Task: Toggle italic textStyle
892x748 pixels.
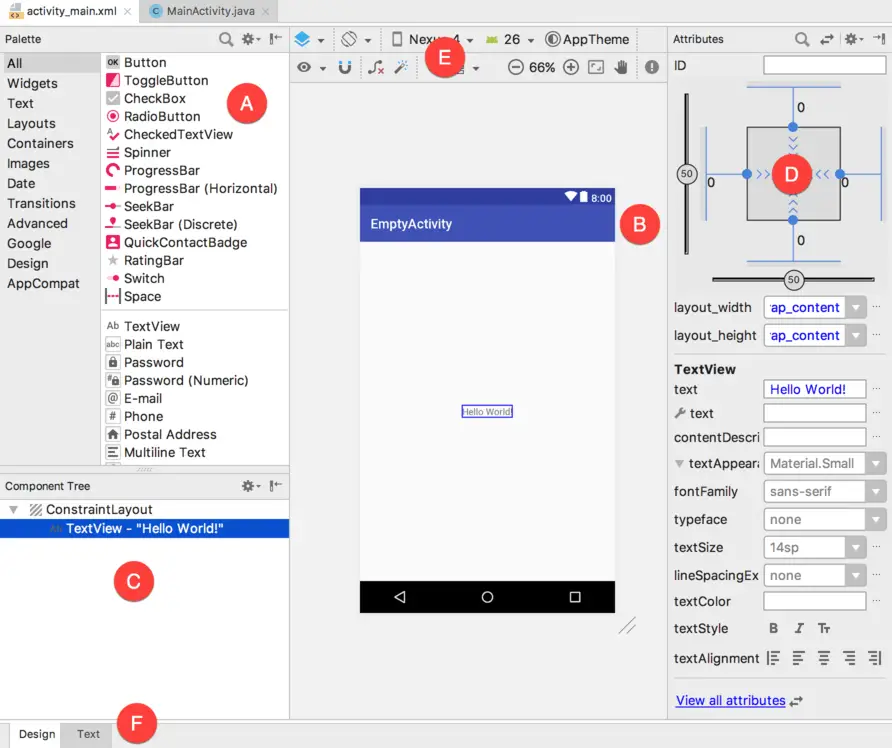Action: (799, 629)
